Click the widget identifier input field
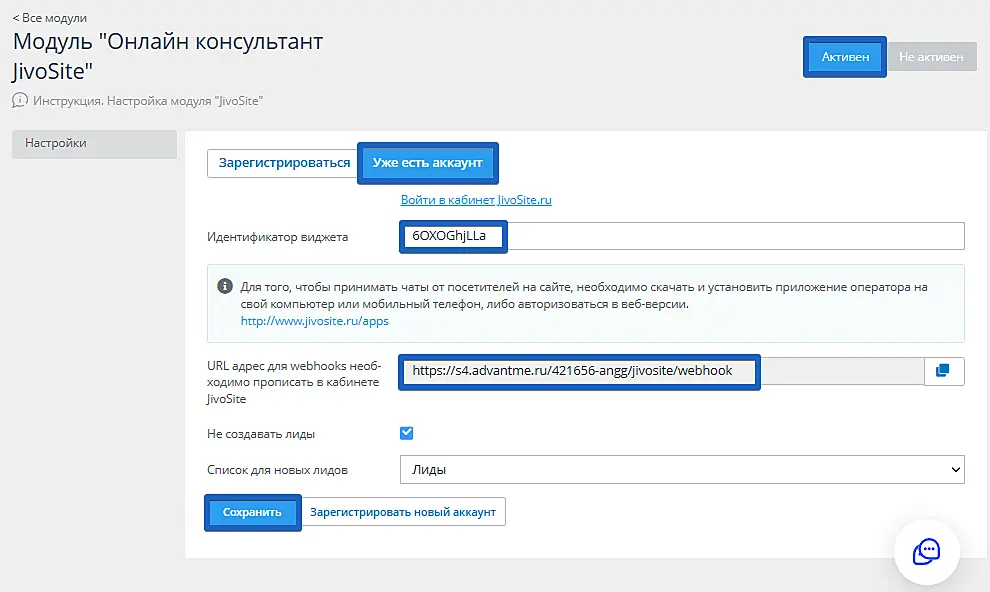 point(680,237)
